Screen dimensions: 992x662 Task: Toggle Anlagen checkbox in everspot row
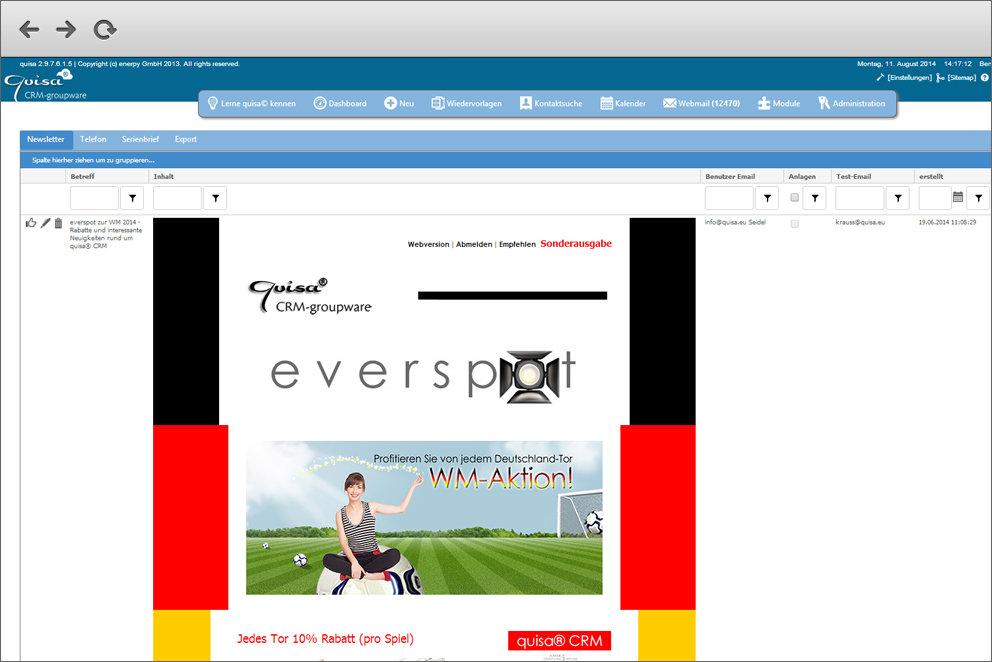(795, 223)
